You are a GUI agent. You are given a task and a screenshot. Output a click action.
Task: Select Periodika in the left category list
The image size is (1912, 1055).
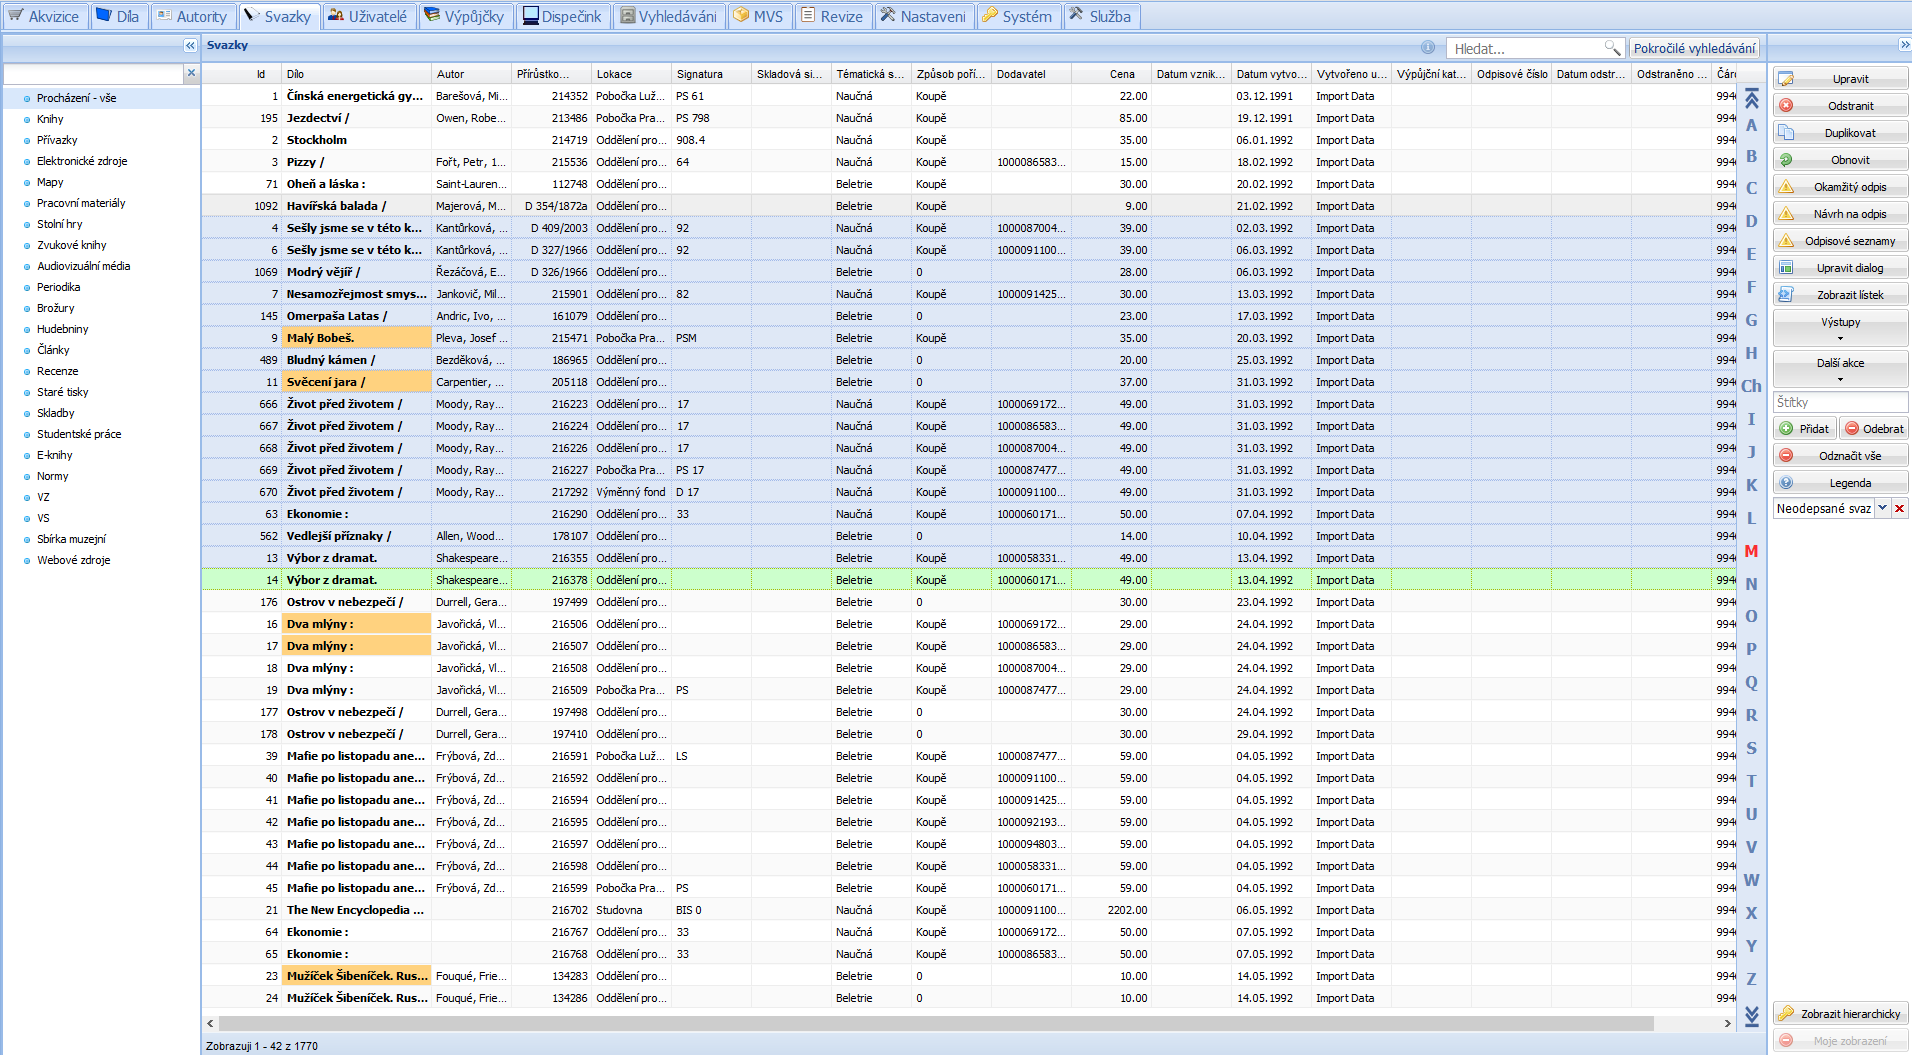click(58, 287)
